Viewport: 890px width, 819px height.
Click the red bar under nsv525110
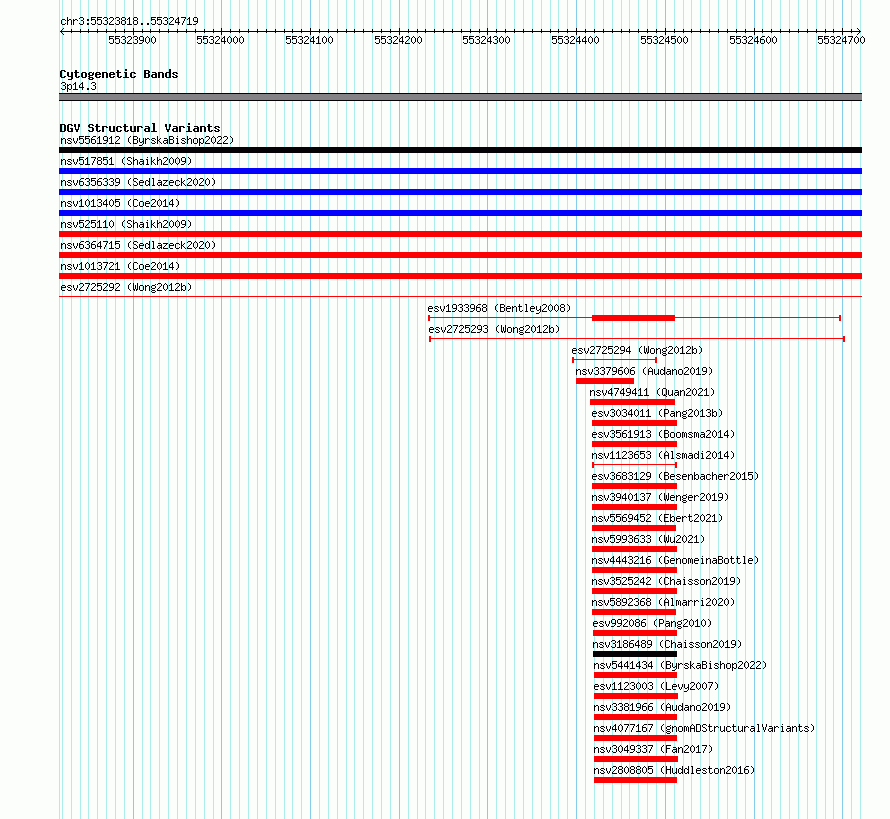[460, 234]
